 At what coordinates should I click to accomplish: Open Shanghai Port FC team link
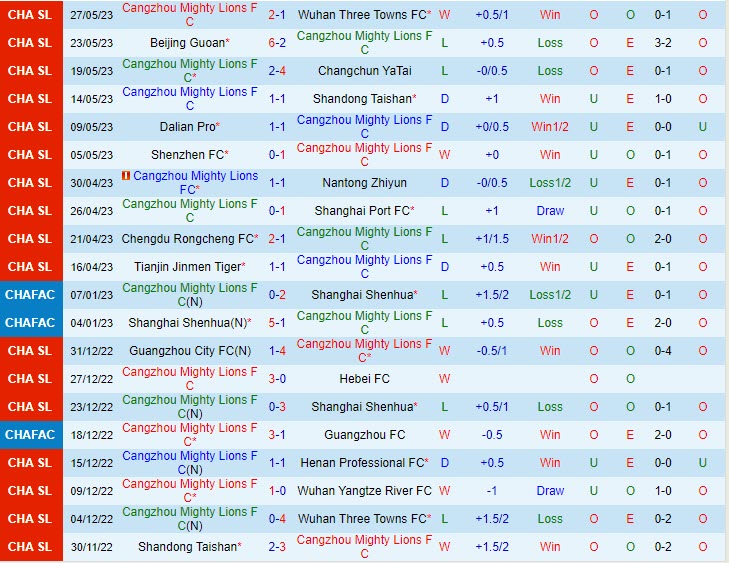click(x=362, y=211)
